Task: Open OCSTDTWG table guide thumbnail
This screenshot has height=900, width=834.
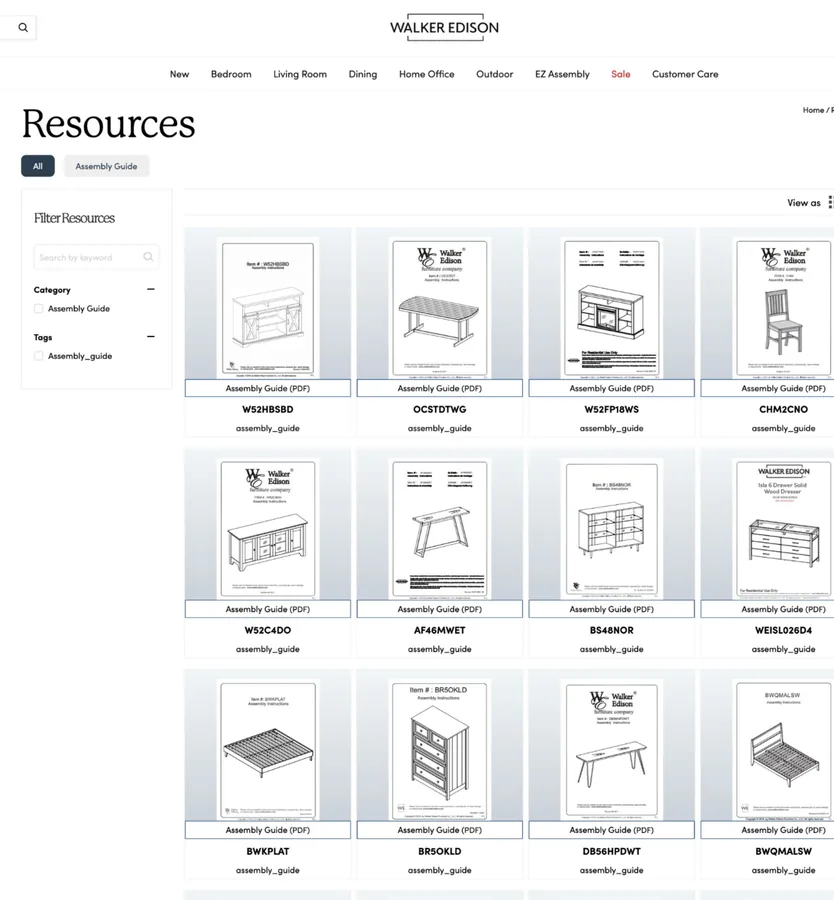Action: tap(440, 308)
